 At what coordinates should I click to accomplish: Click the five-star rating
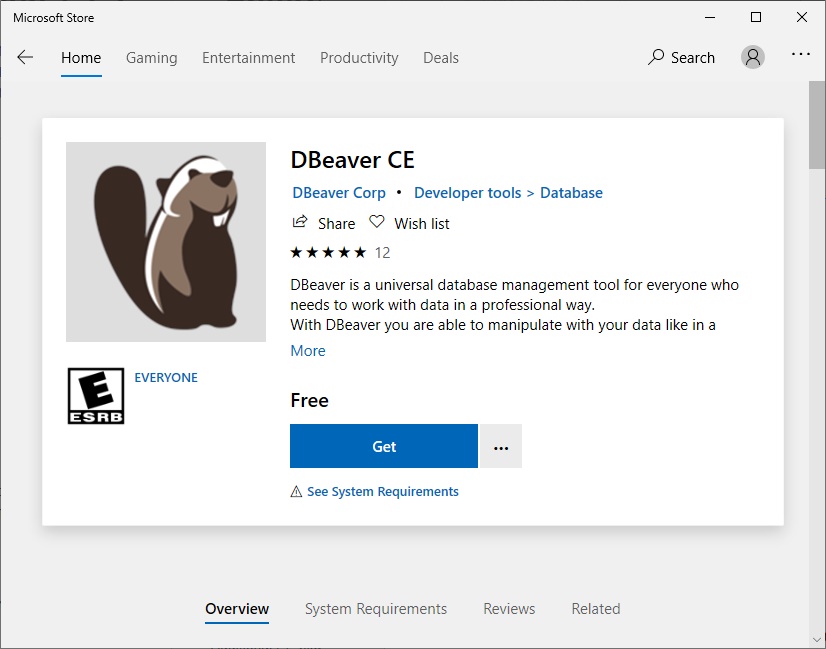click(328, 252)
